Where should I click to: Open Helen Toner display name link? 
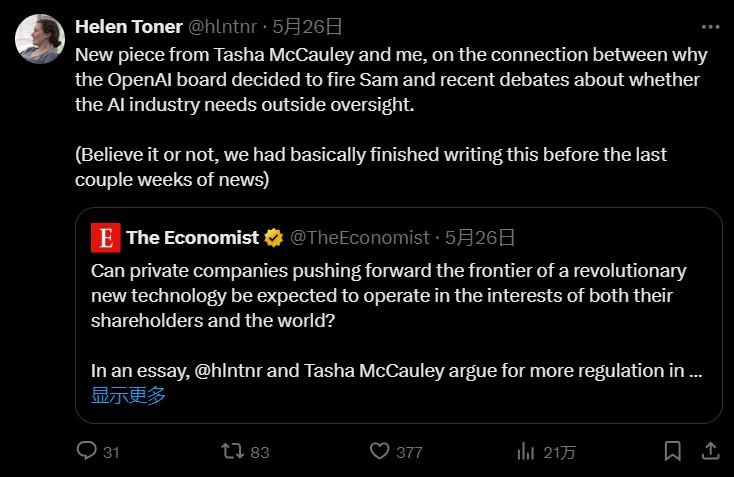click(128, 25)
